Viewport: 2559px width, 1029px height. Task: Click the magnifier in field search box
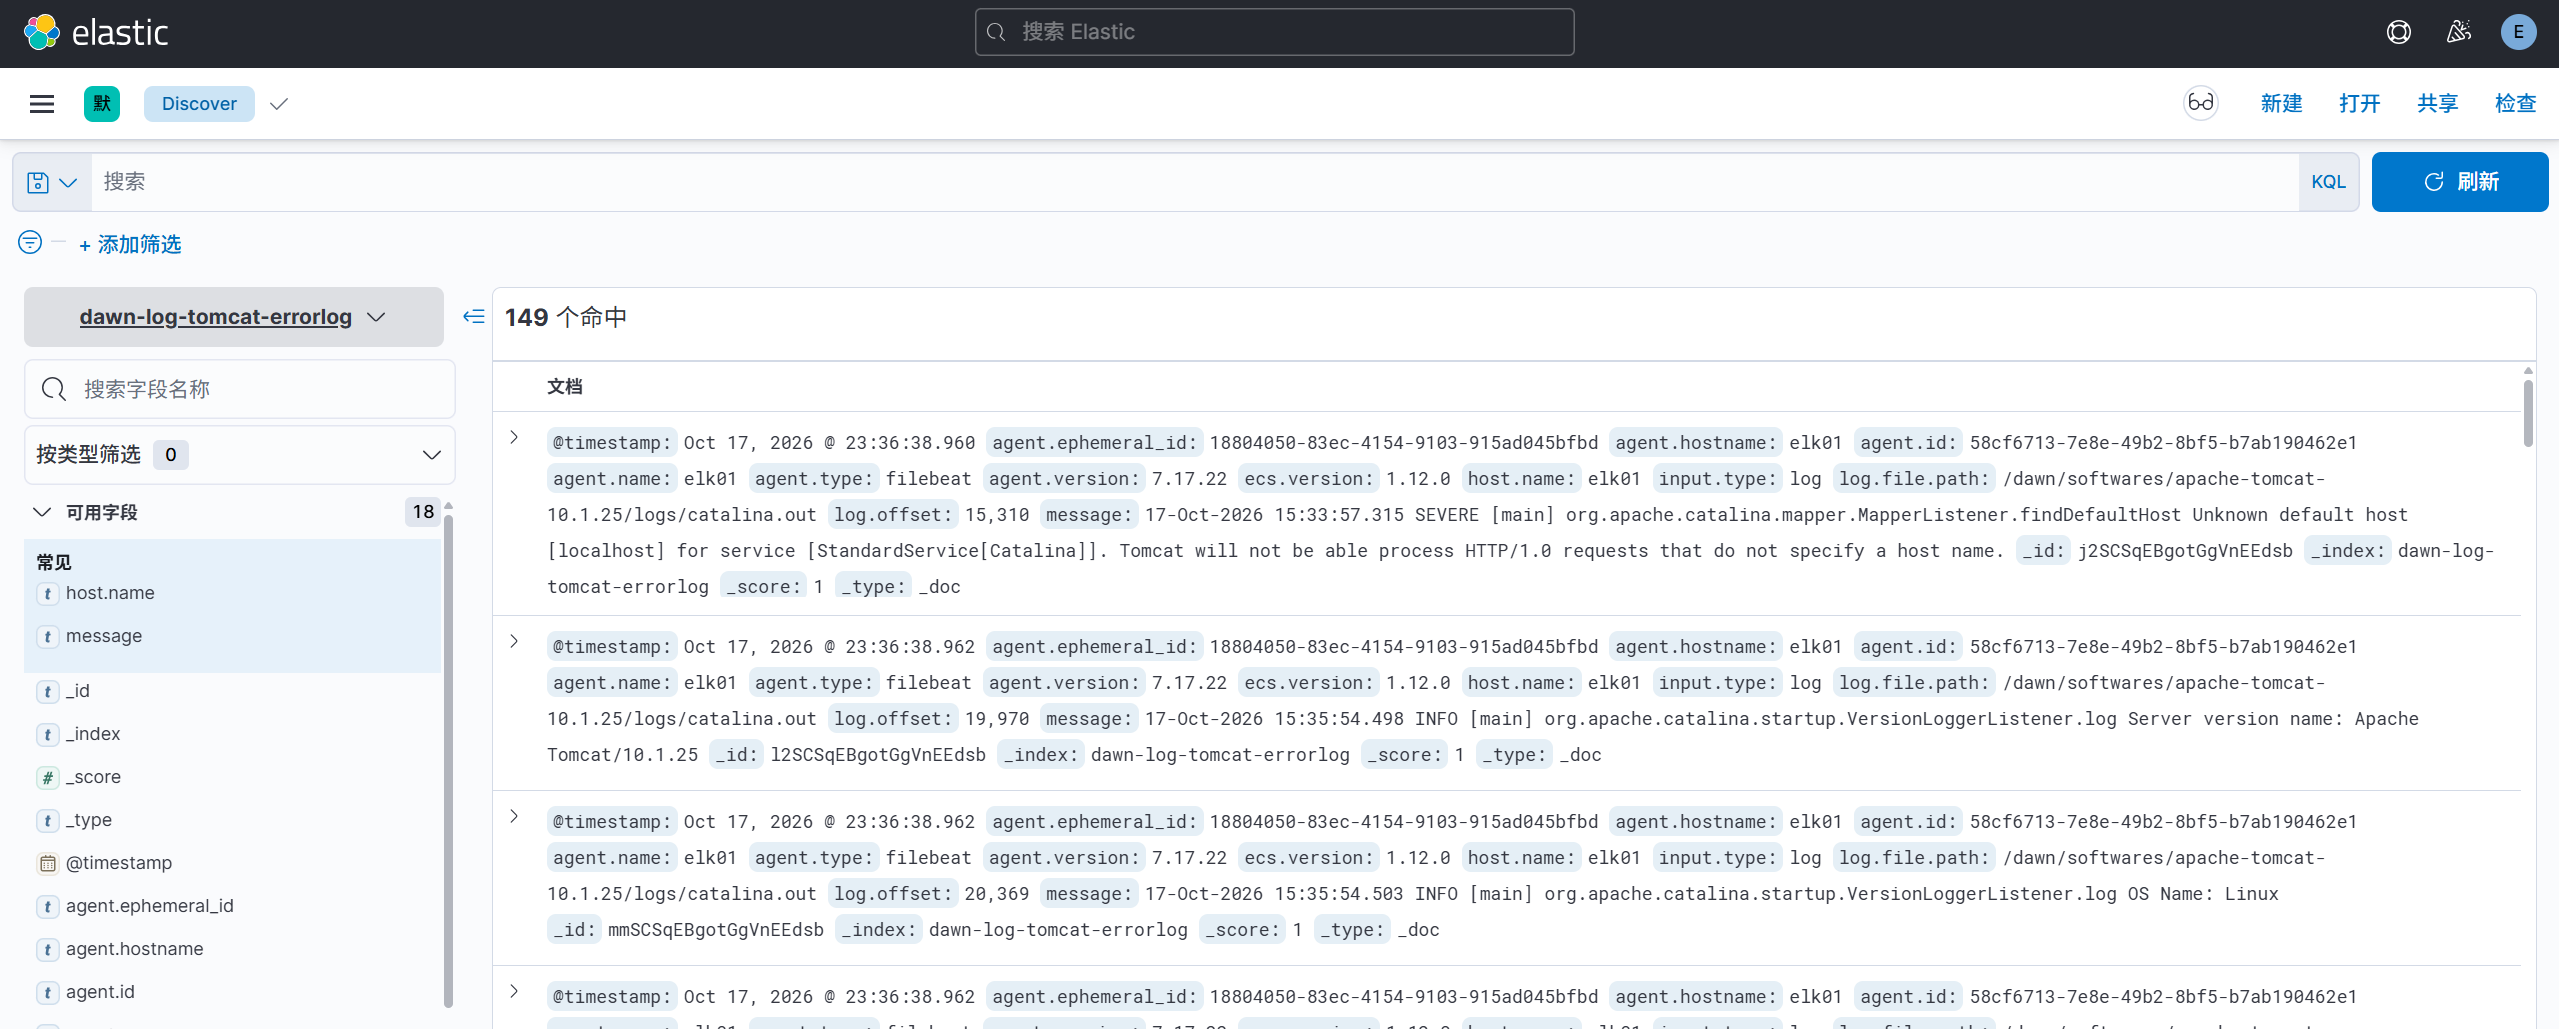click(x=54, y=389)
